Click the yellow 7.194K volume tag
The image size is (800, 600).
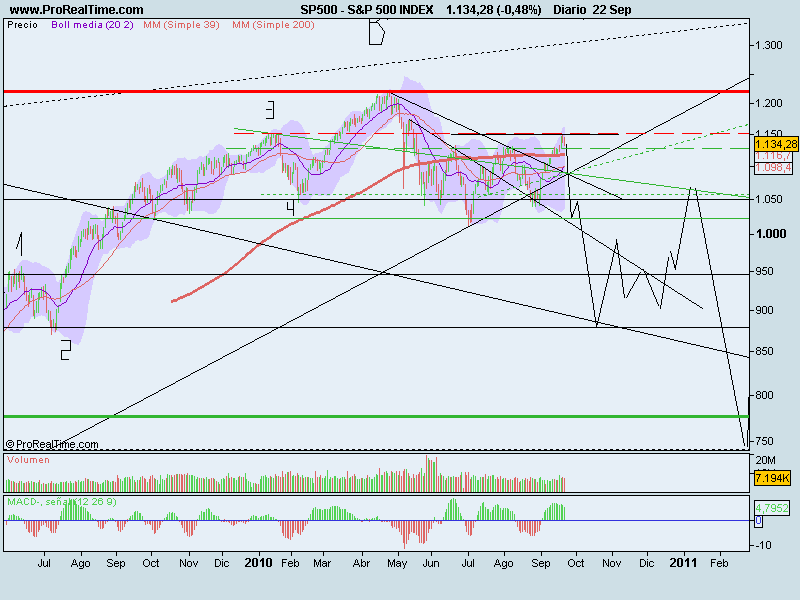[x=772, y=478]
